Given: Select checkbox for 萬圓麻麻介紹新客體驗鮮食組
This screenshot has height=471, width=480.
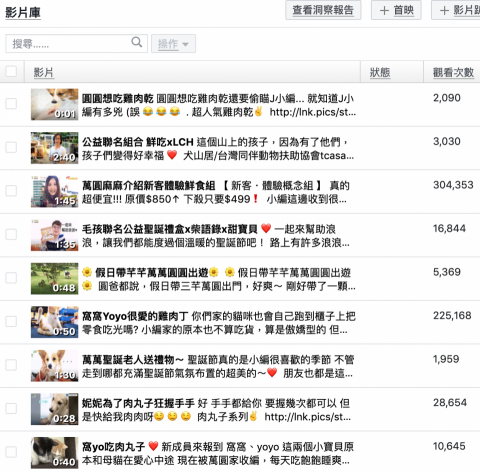Looking at the screenshot, I should pyautogui.click(x=11, y=191).
